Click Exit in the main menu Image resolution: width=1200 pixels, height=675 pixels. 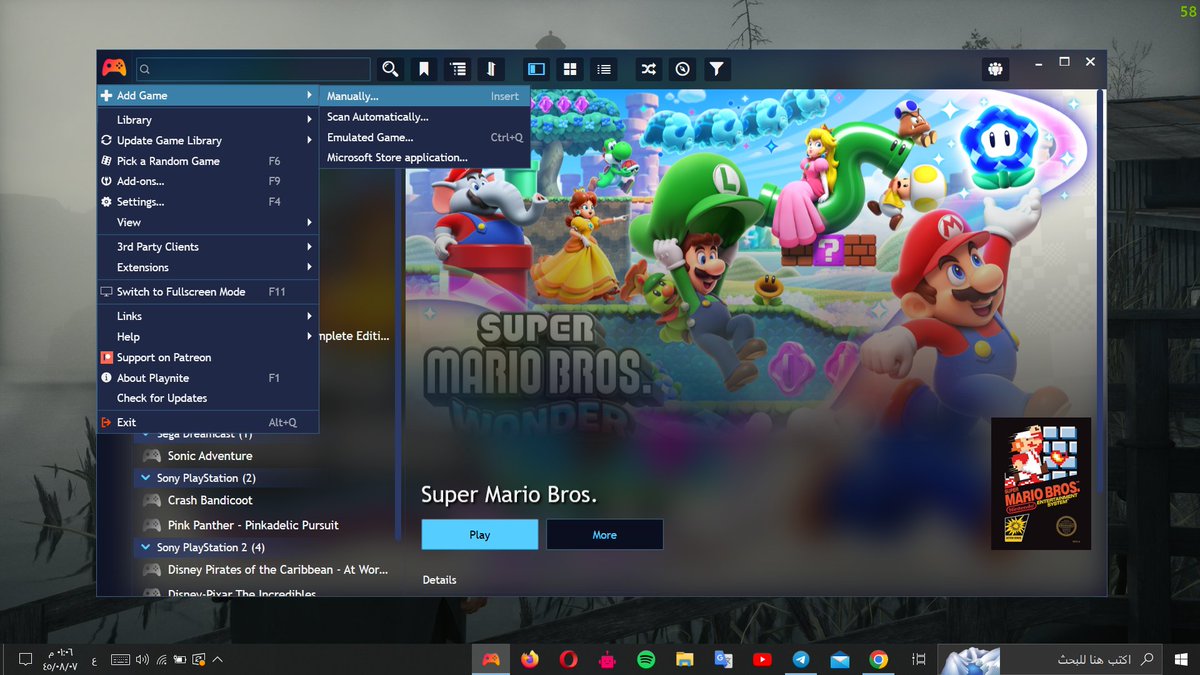(x=208, y=422)
